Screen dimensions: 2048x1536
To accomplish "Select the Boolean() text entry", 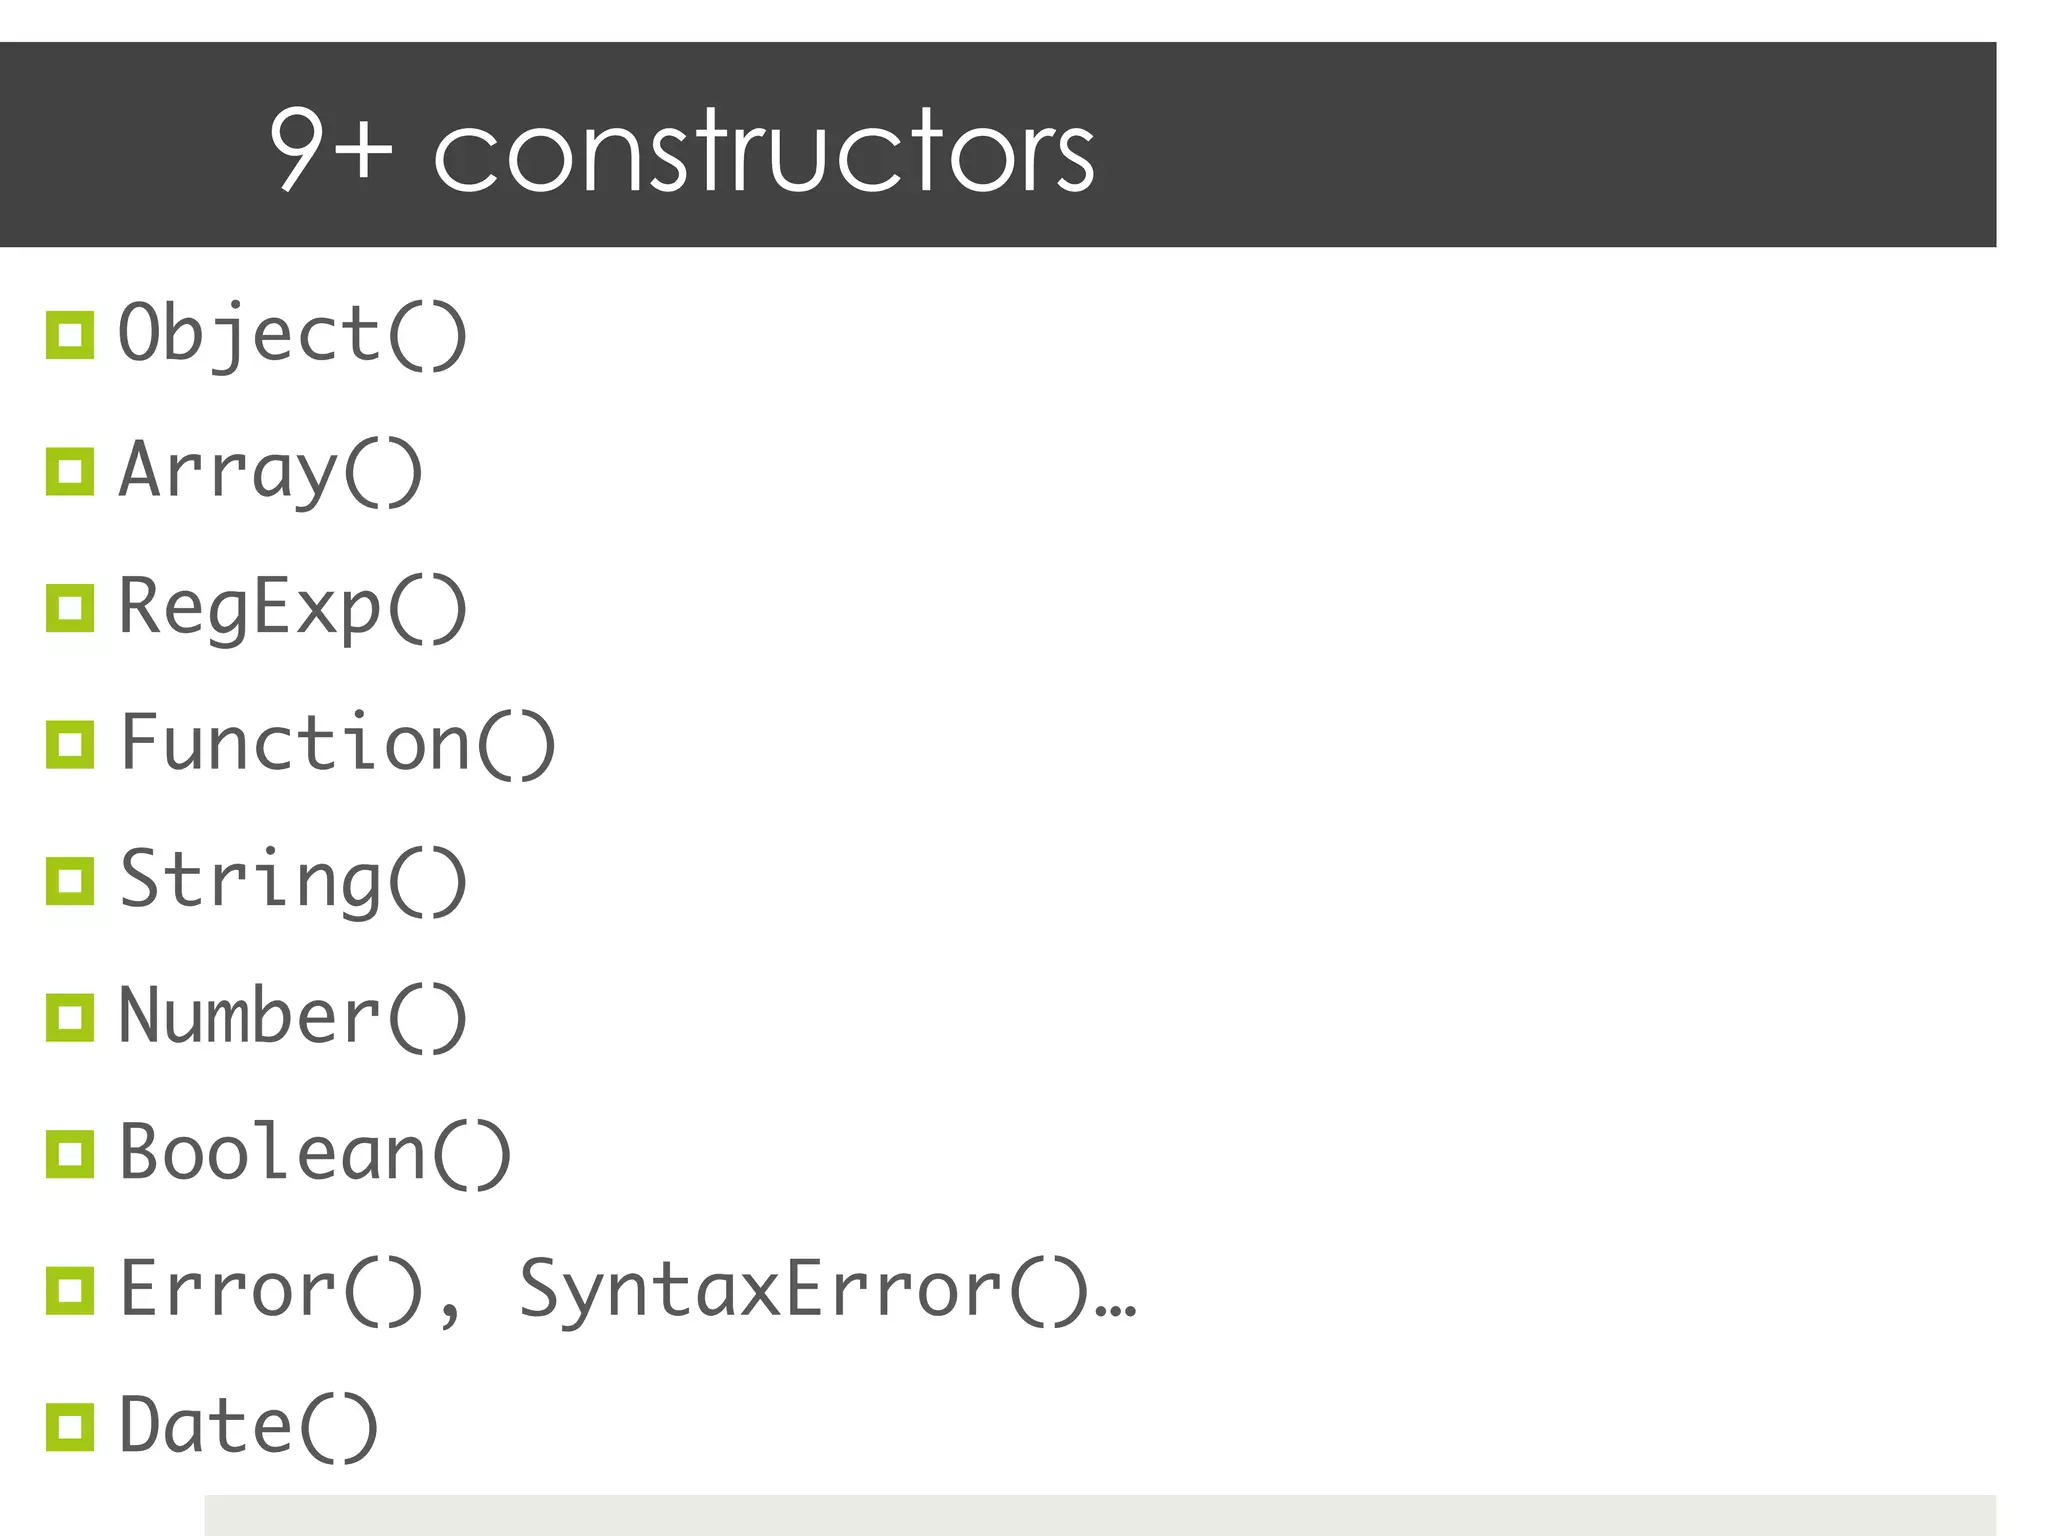I will 315,1153.
